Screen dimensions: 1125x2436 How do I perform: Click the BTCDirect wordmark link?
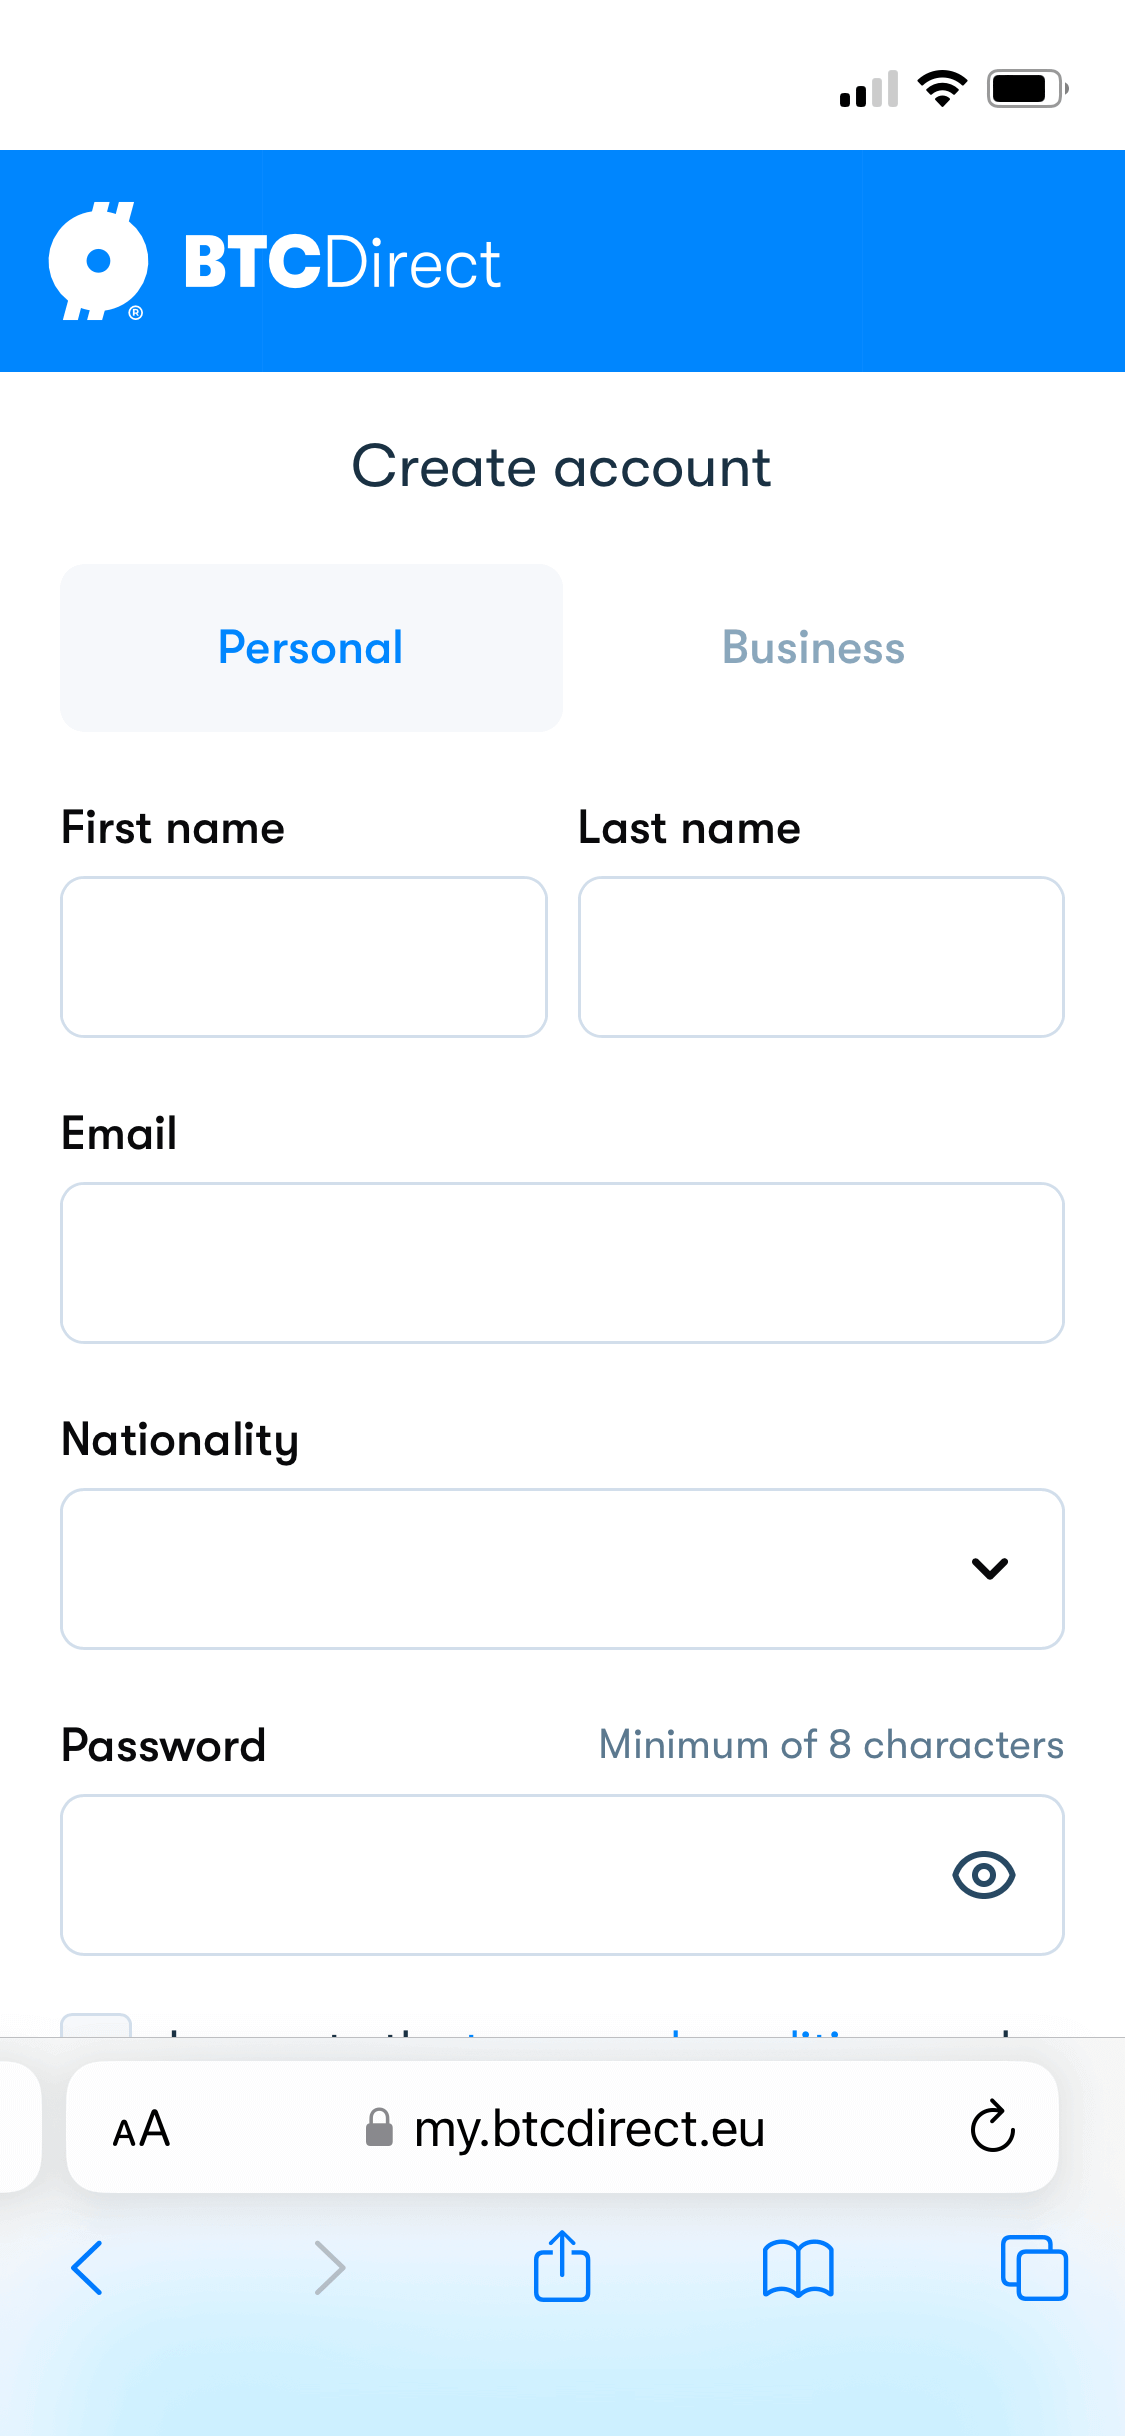[x=342, y=263]
